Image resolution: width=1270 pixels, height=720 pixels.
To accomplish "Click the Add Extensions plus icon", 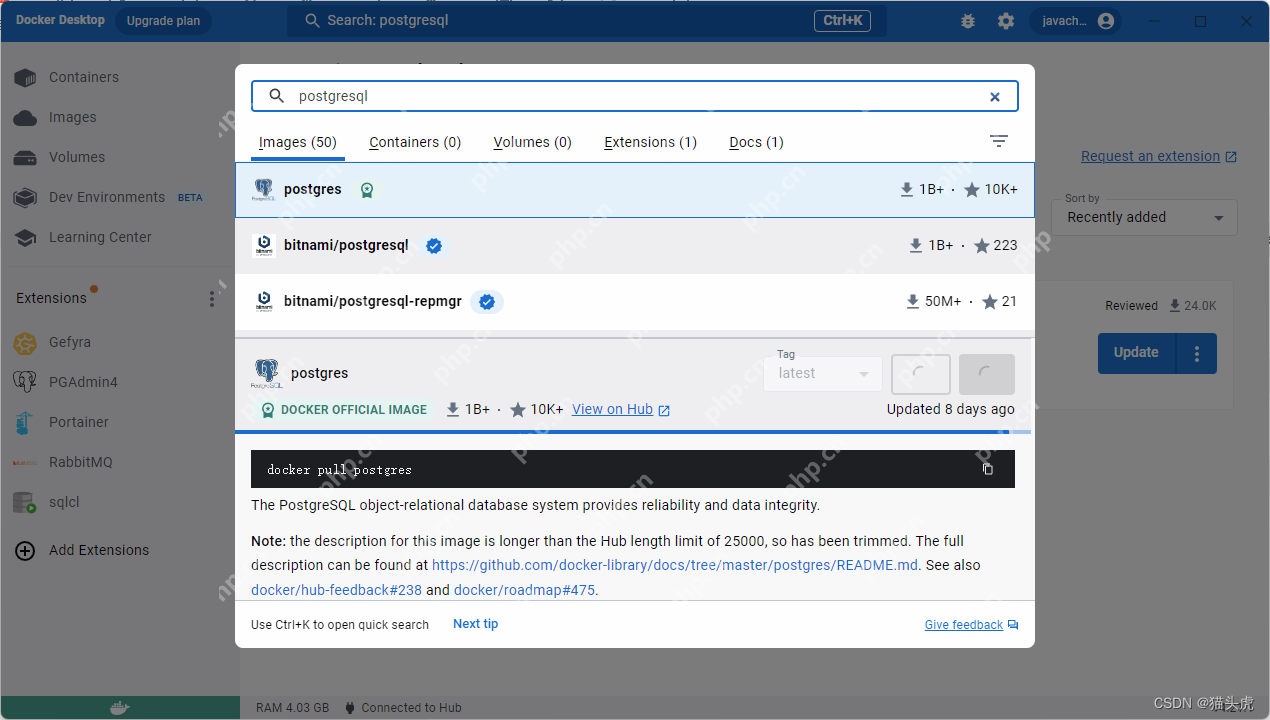I will (x=26, y=550).
